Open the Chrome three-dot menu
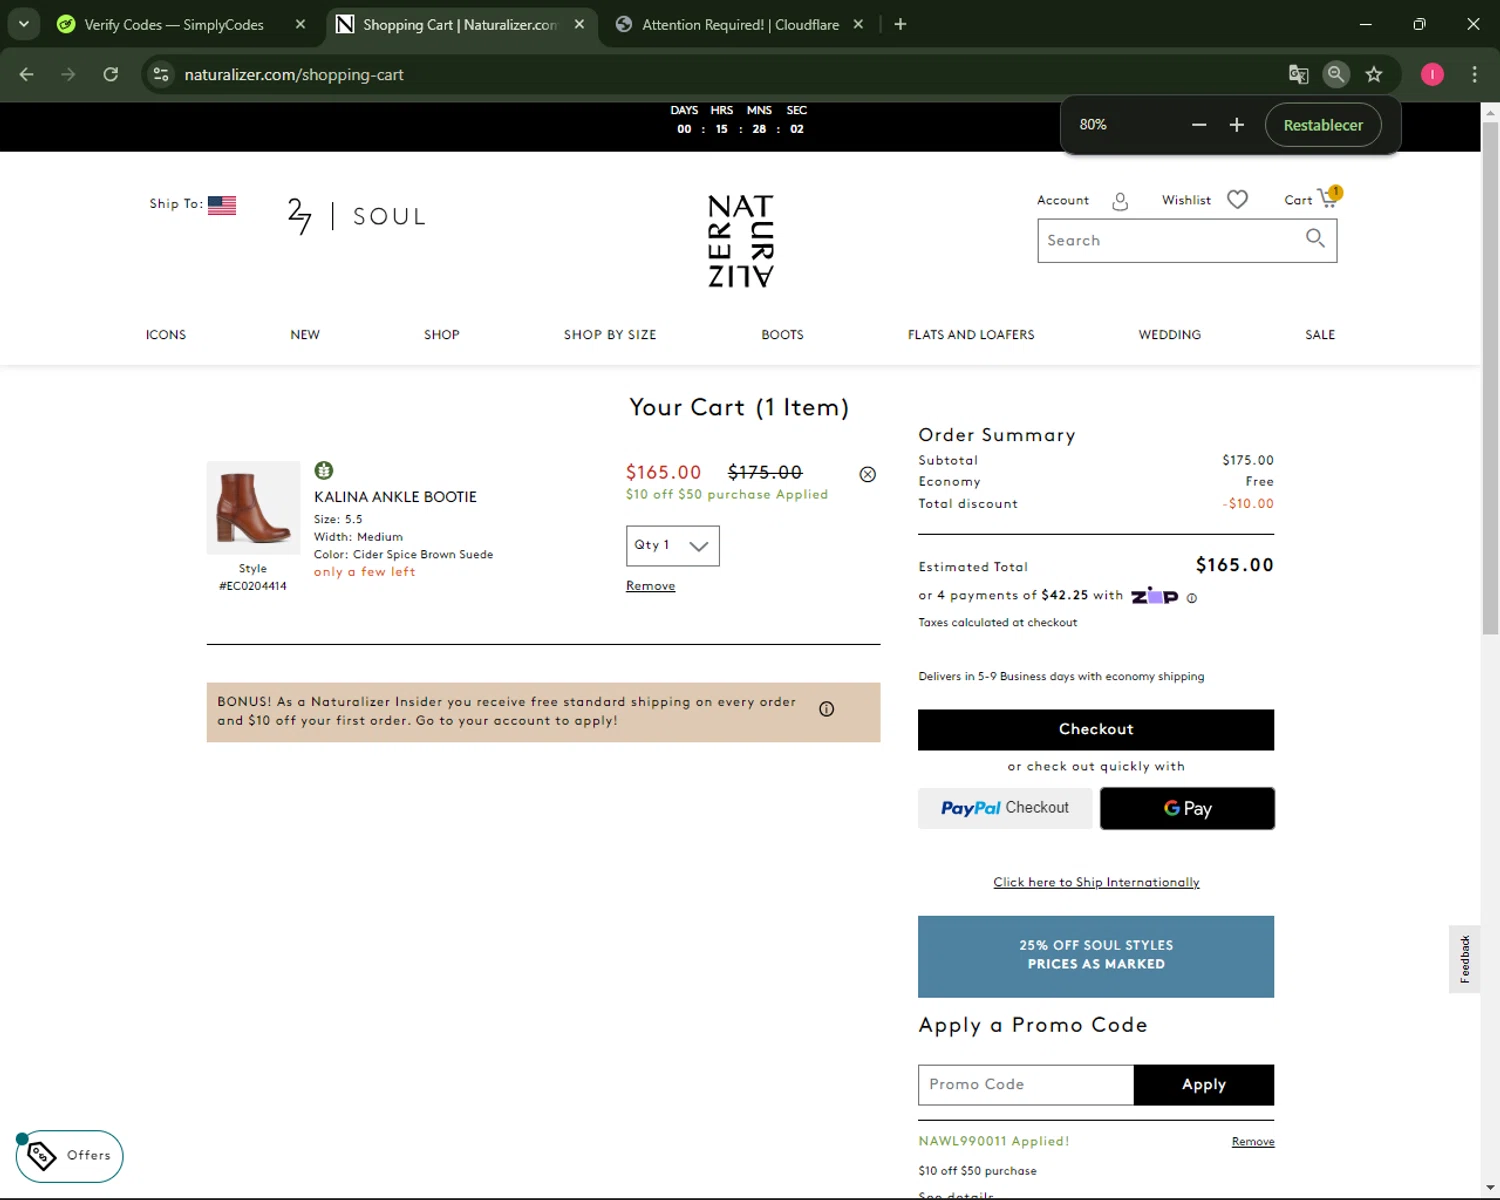Viewport: 1500px width, 1200px height. click(1474, 74)
